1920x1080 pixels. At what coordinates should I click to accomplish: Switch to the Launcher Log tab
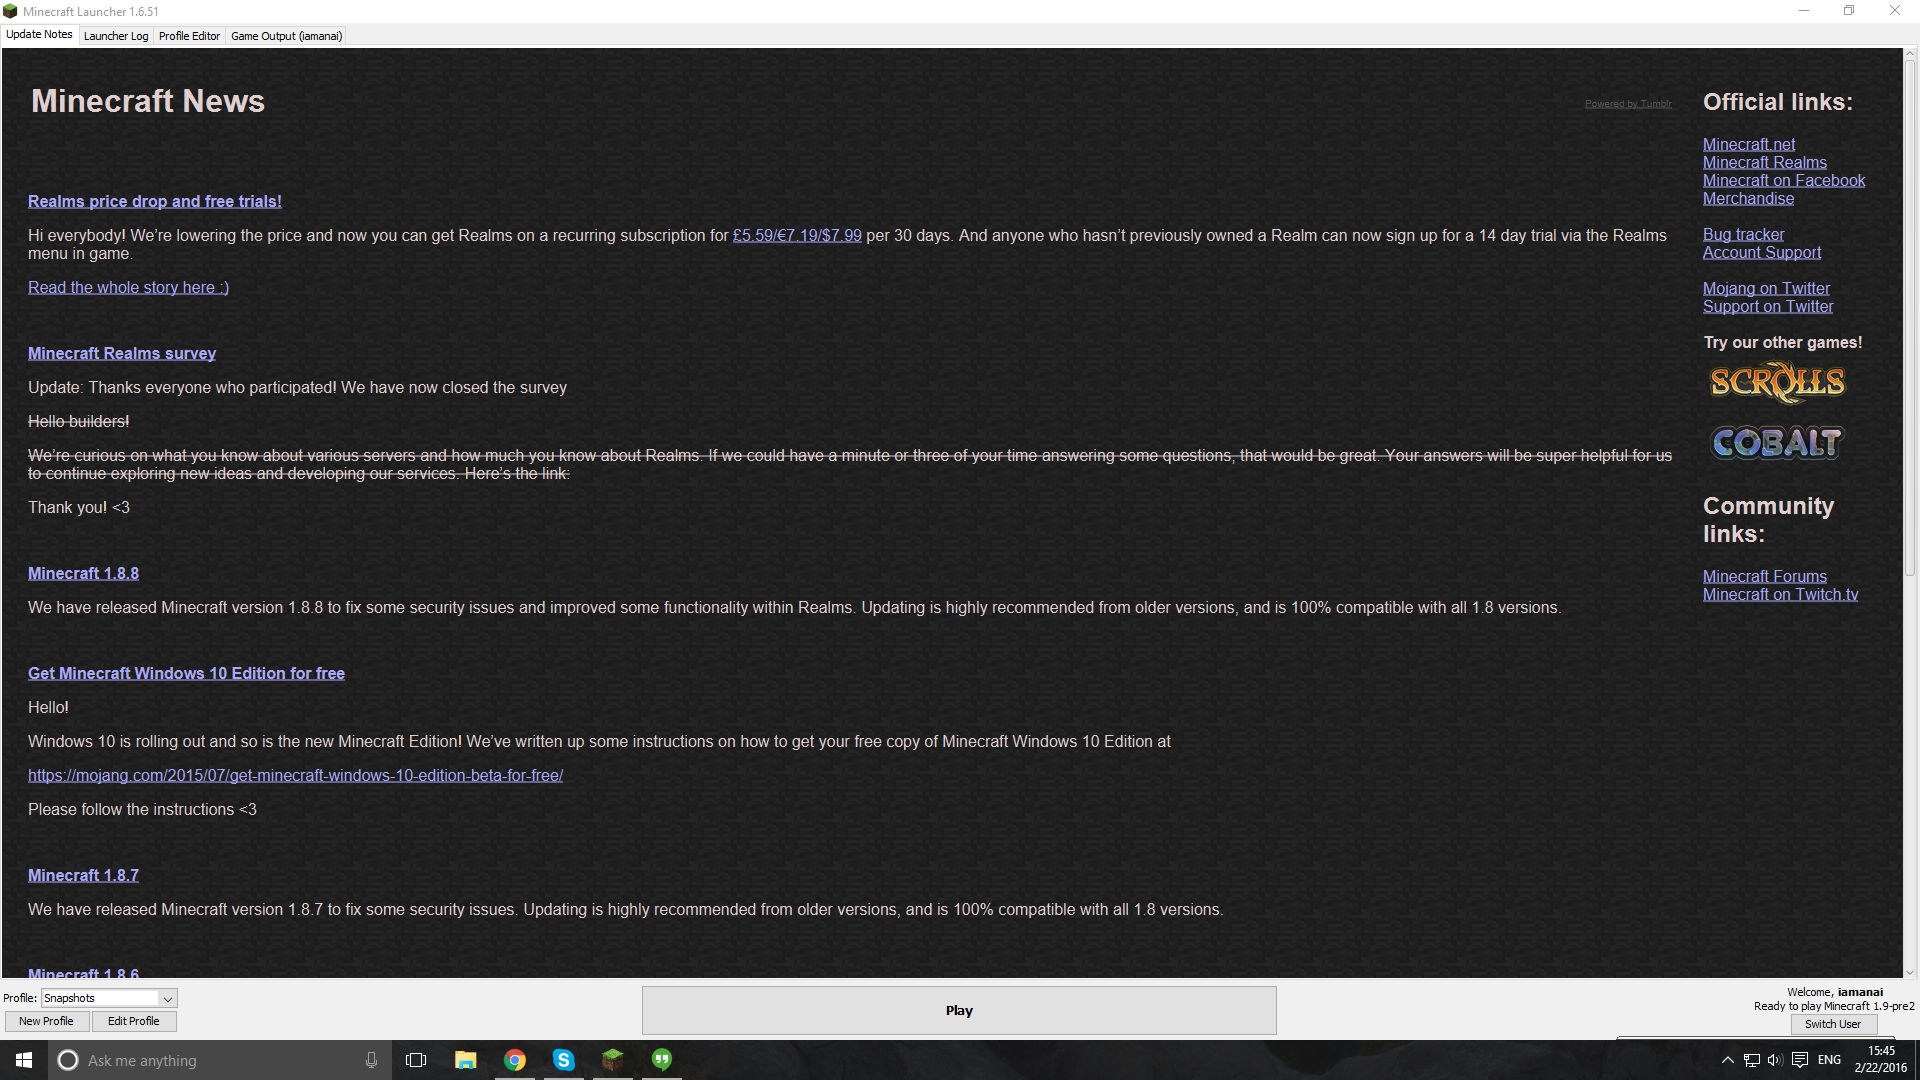[x=116, y=36]
